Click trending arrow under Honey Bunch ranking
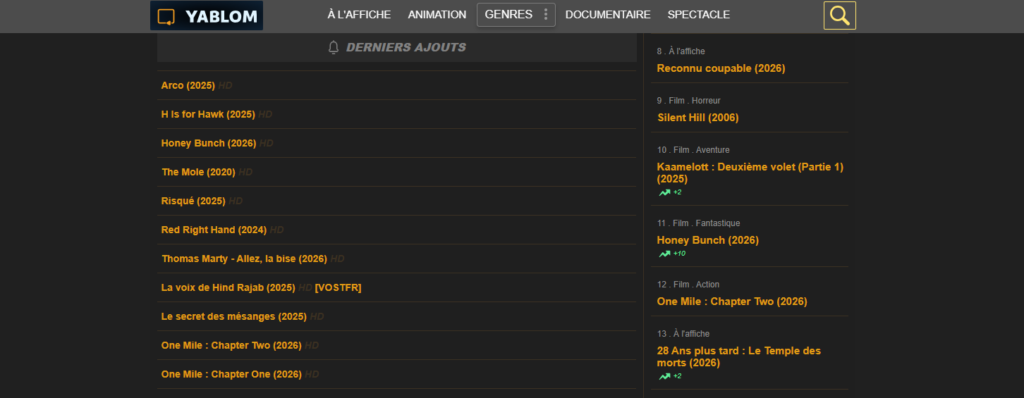The width and height of the screenshot is (1024, 398). pos(664,254)
